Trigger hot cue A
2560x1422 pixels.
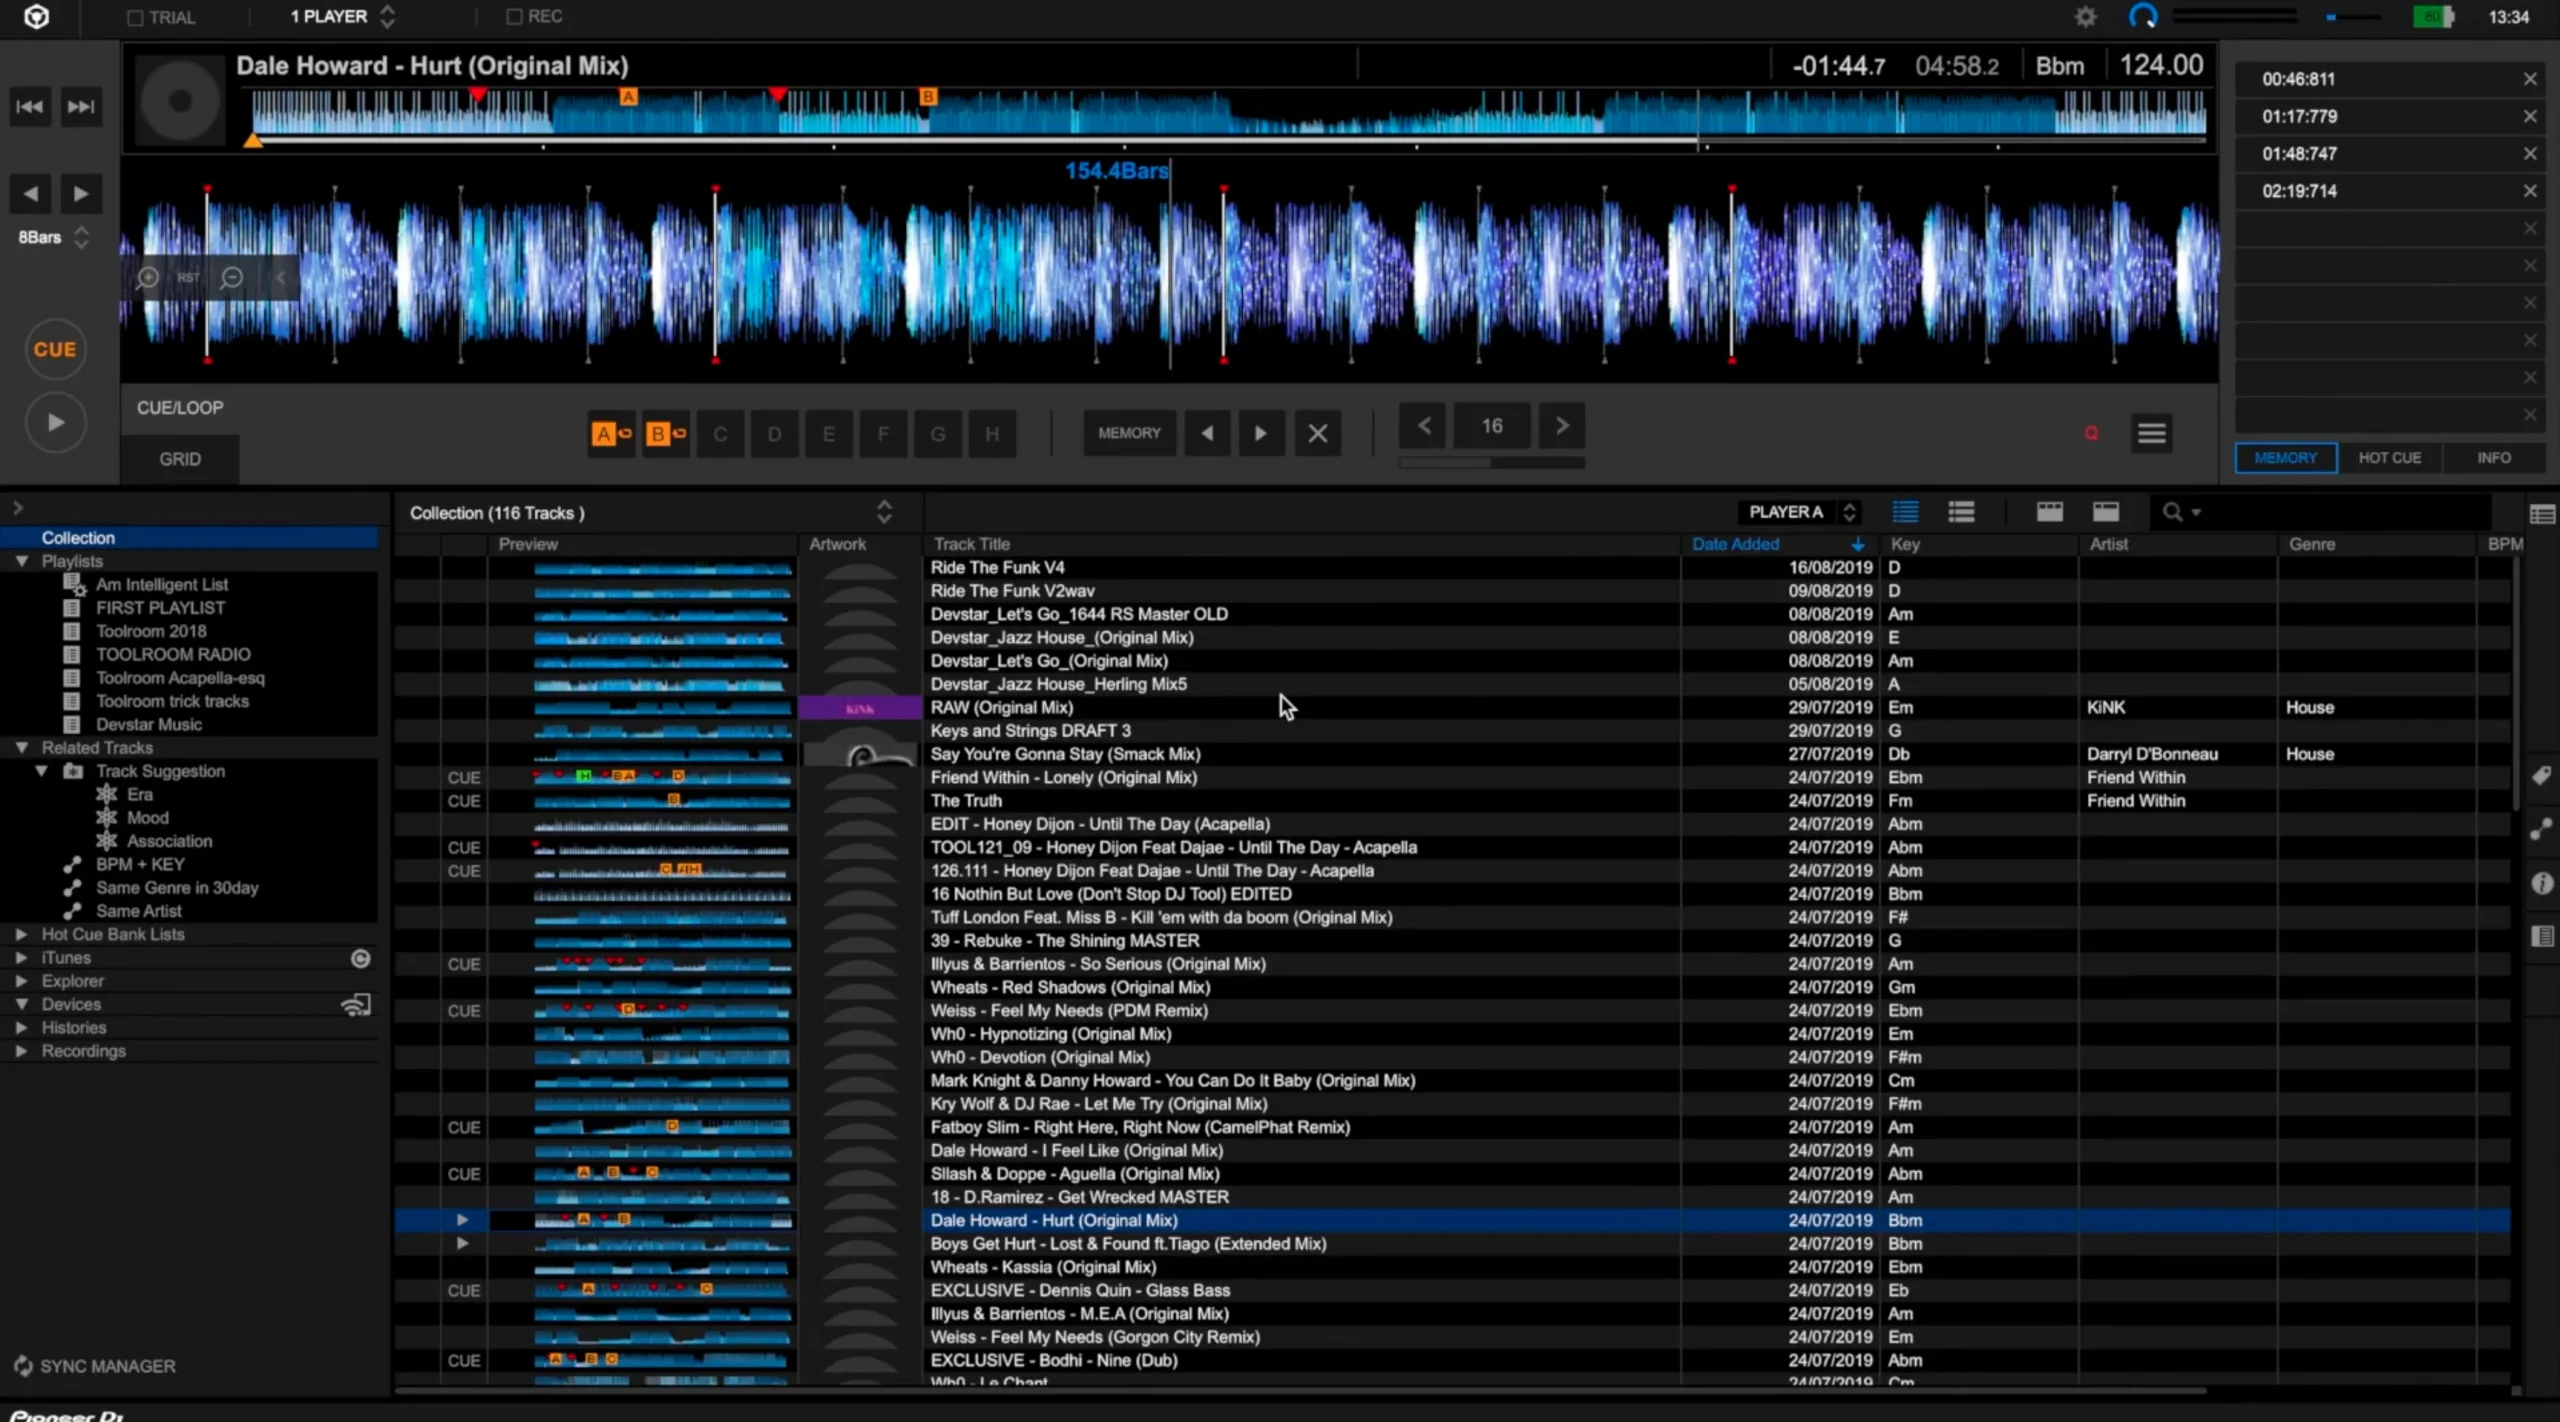tap(611, 434)
